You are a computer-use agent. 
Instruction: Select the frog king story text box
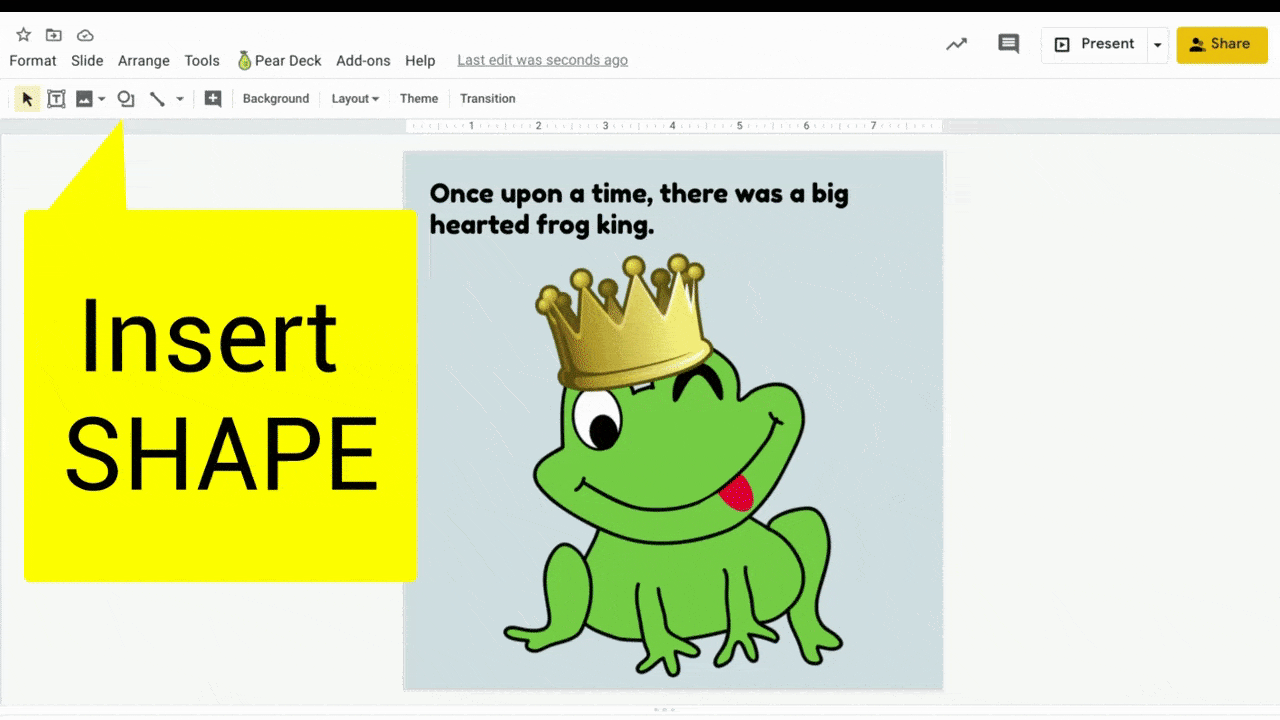(639, 208)
